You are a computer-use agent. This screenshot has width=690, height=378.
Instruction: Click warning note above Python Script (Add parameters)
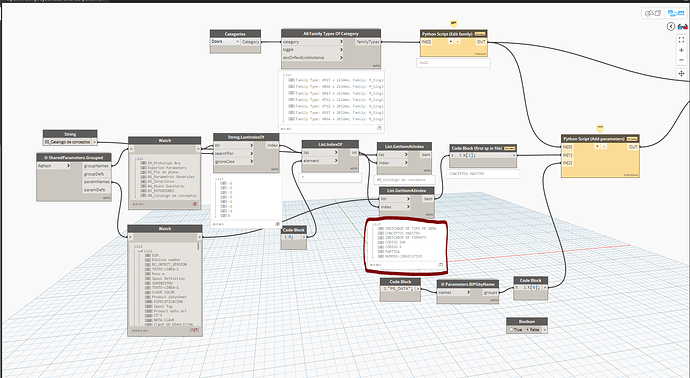pyautogui.click(x=600, y=128)
